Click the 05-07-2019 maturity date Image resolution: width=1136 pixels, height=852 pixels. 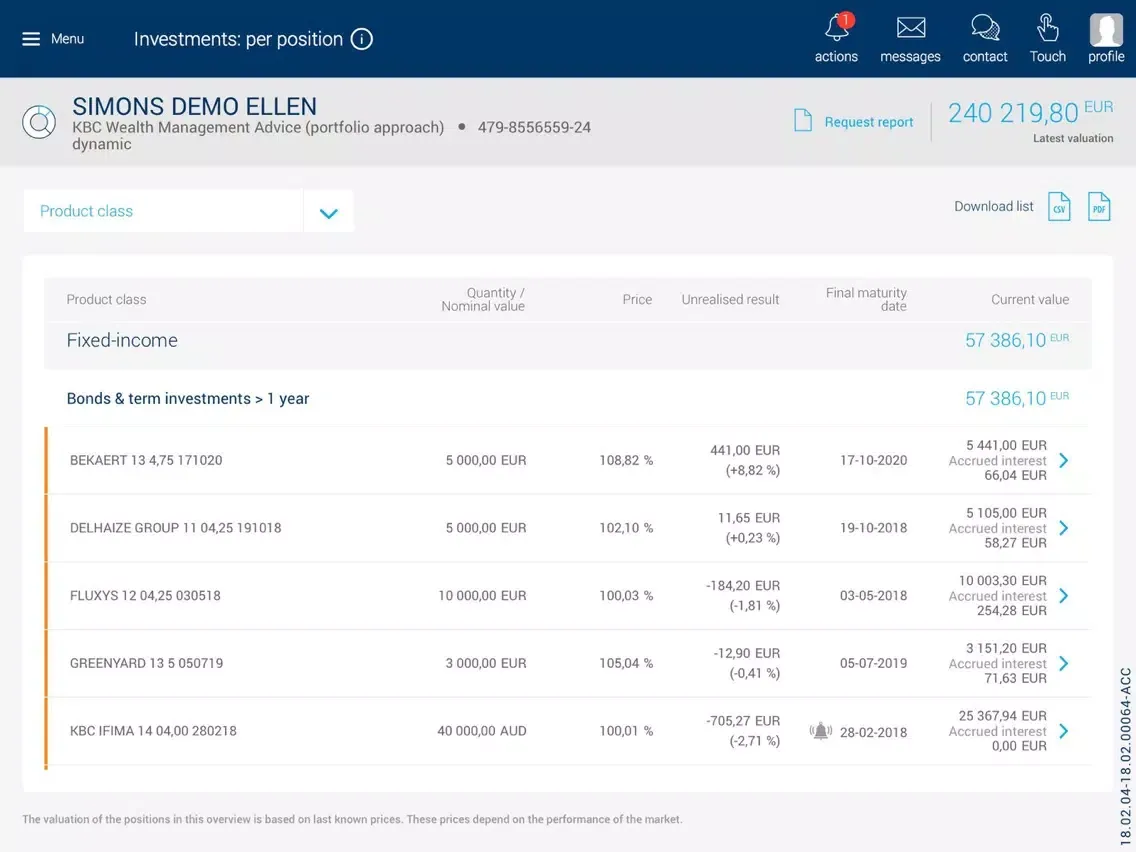pos(873,663)
